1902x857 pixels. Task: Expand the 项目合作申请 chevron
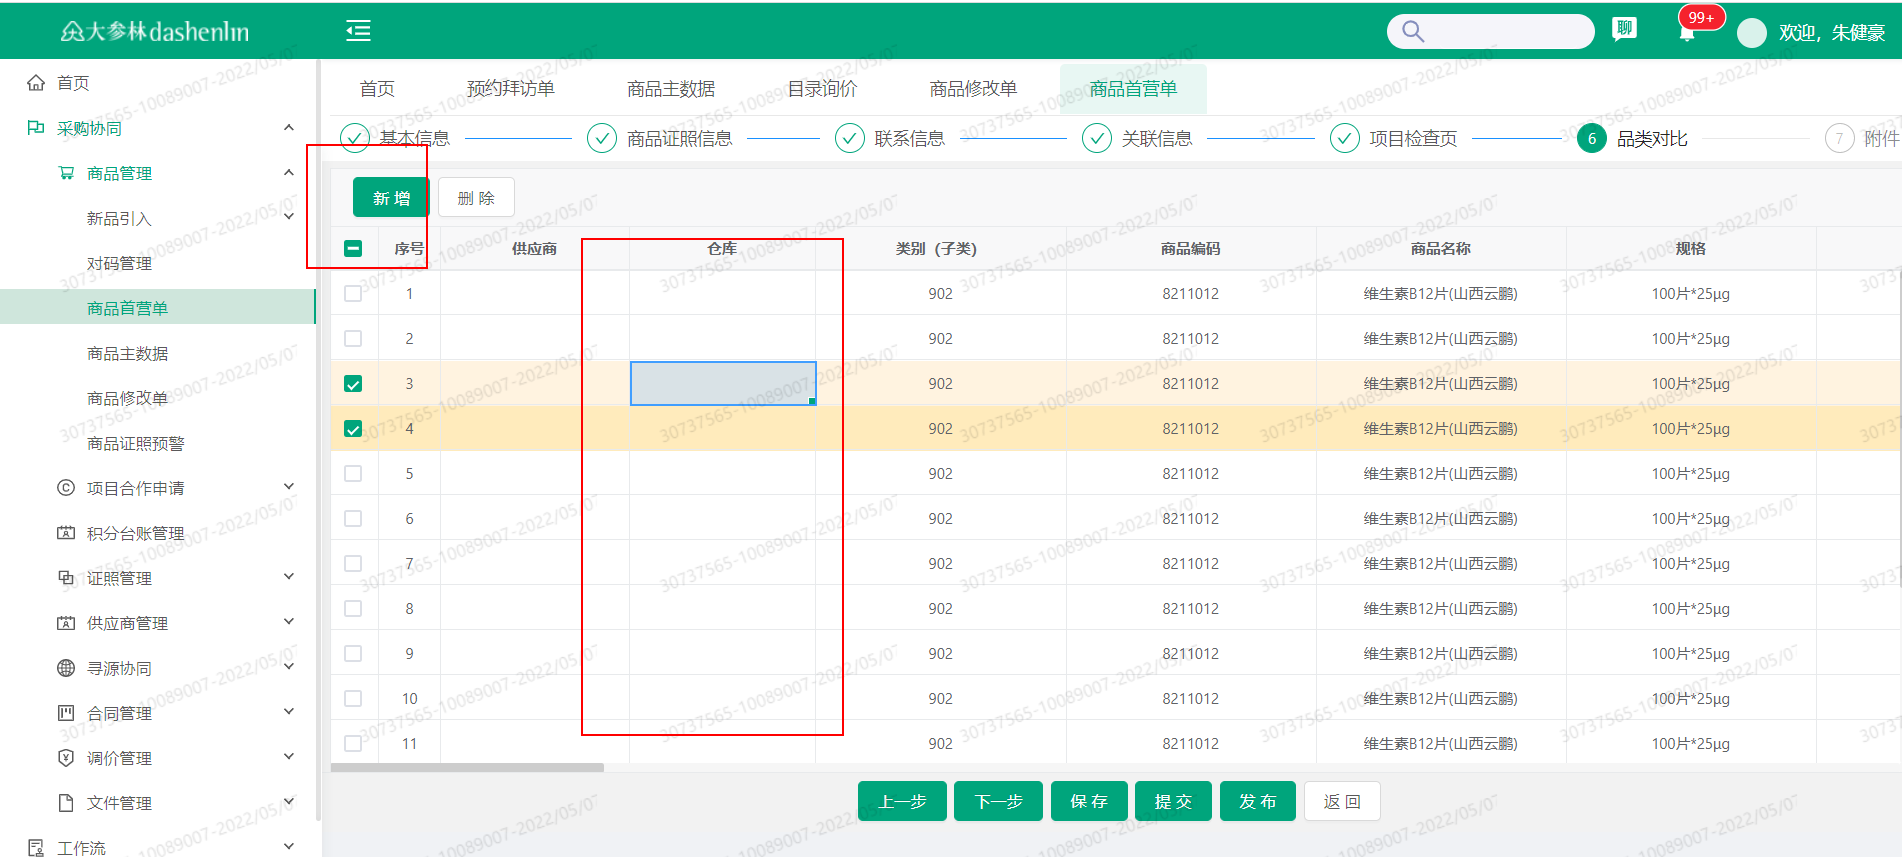tap(289, 487)
